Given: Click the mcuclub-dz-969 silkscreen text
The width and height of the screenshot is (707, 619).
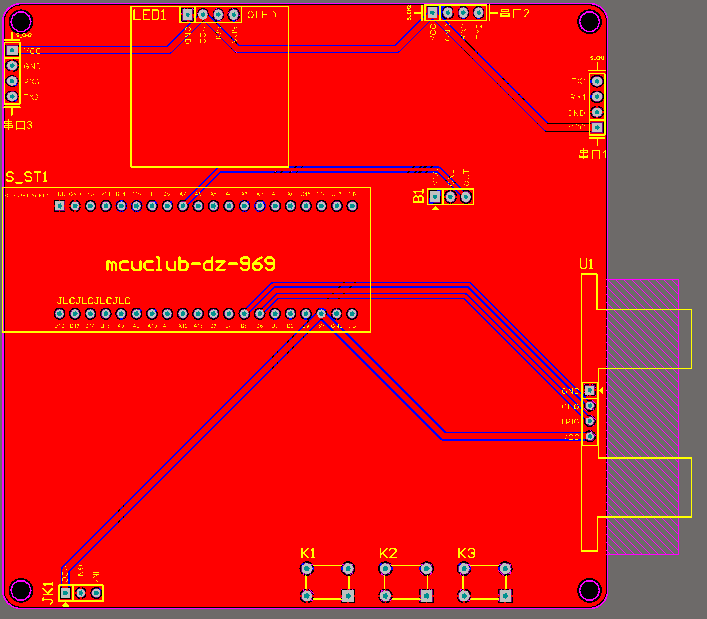Looking at the screenshot, I should tap(190, 264).
